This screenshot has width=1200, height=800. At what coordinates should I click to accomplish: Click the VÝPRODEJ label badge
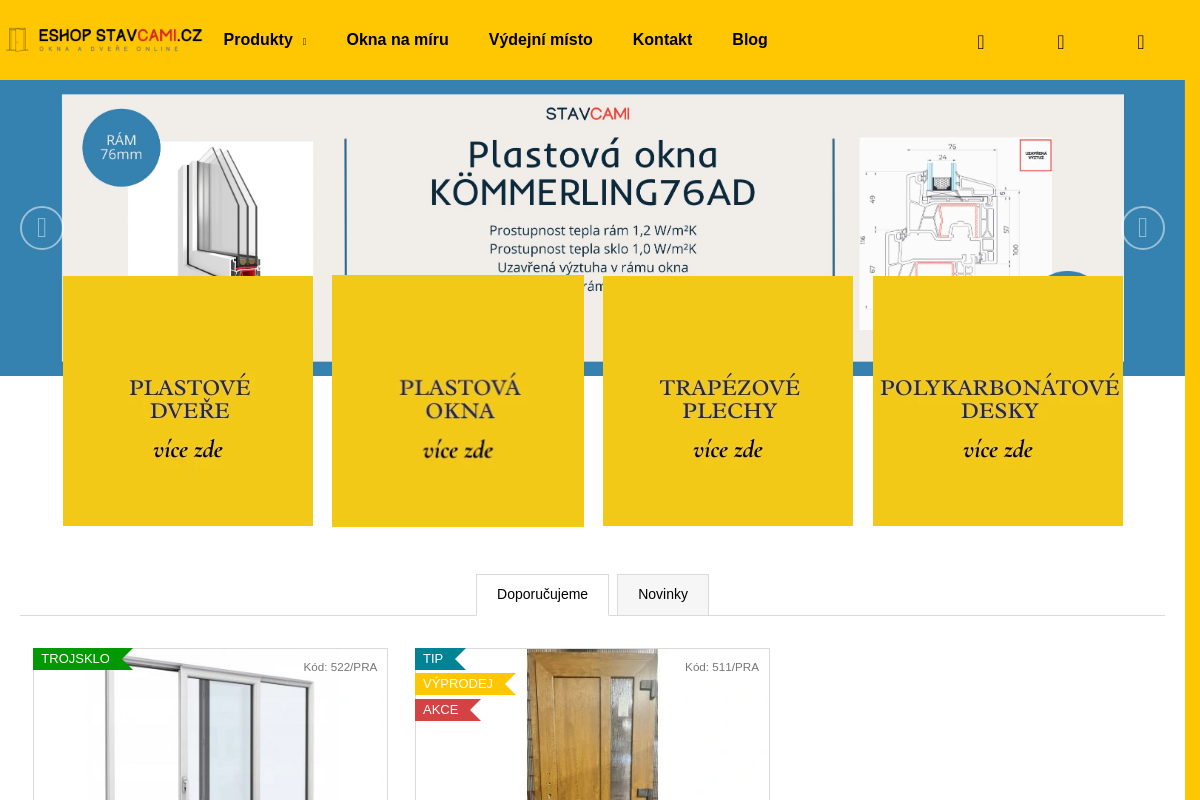(x=465, y=684)
